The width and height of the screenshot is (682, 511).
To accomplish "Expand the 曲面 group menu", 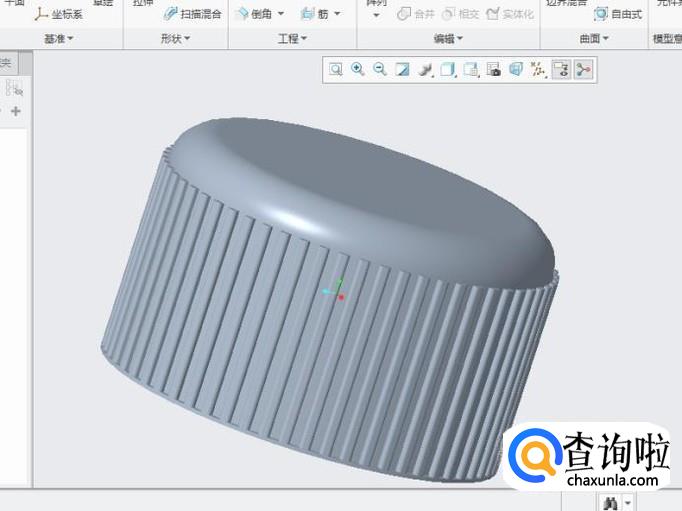I will point(594,39).
